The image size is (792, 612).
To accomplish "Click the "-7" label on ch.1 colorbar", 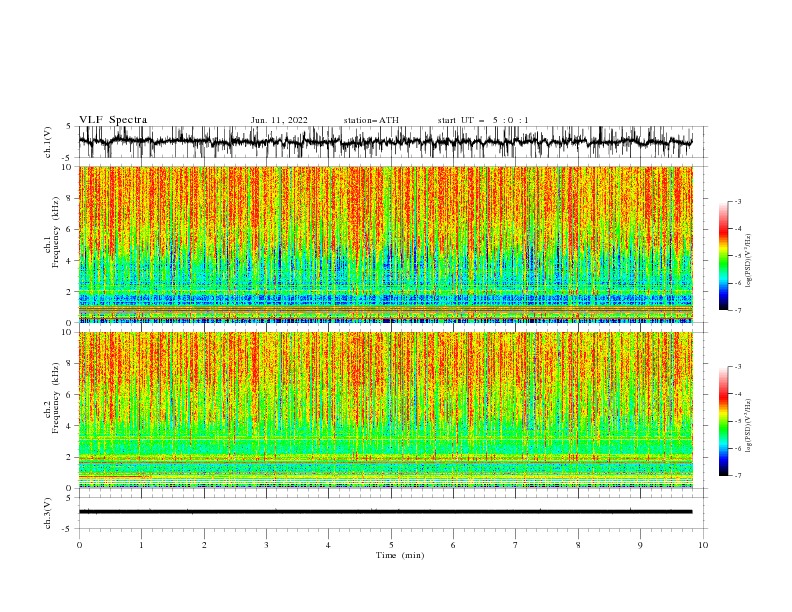I will click(x=737, y=310).
